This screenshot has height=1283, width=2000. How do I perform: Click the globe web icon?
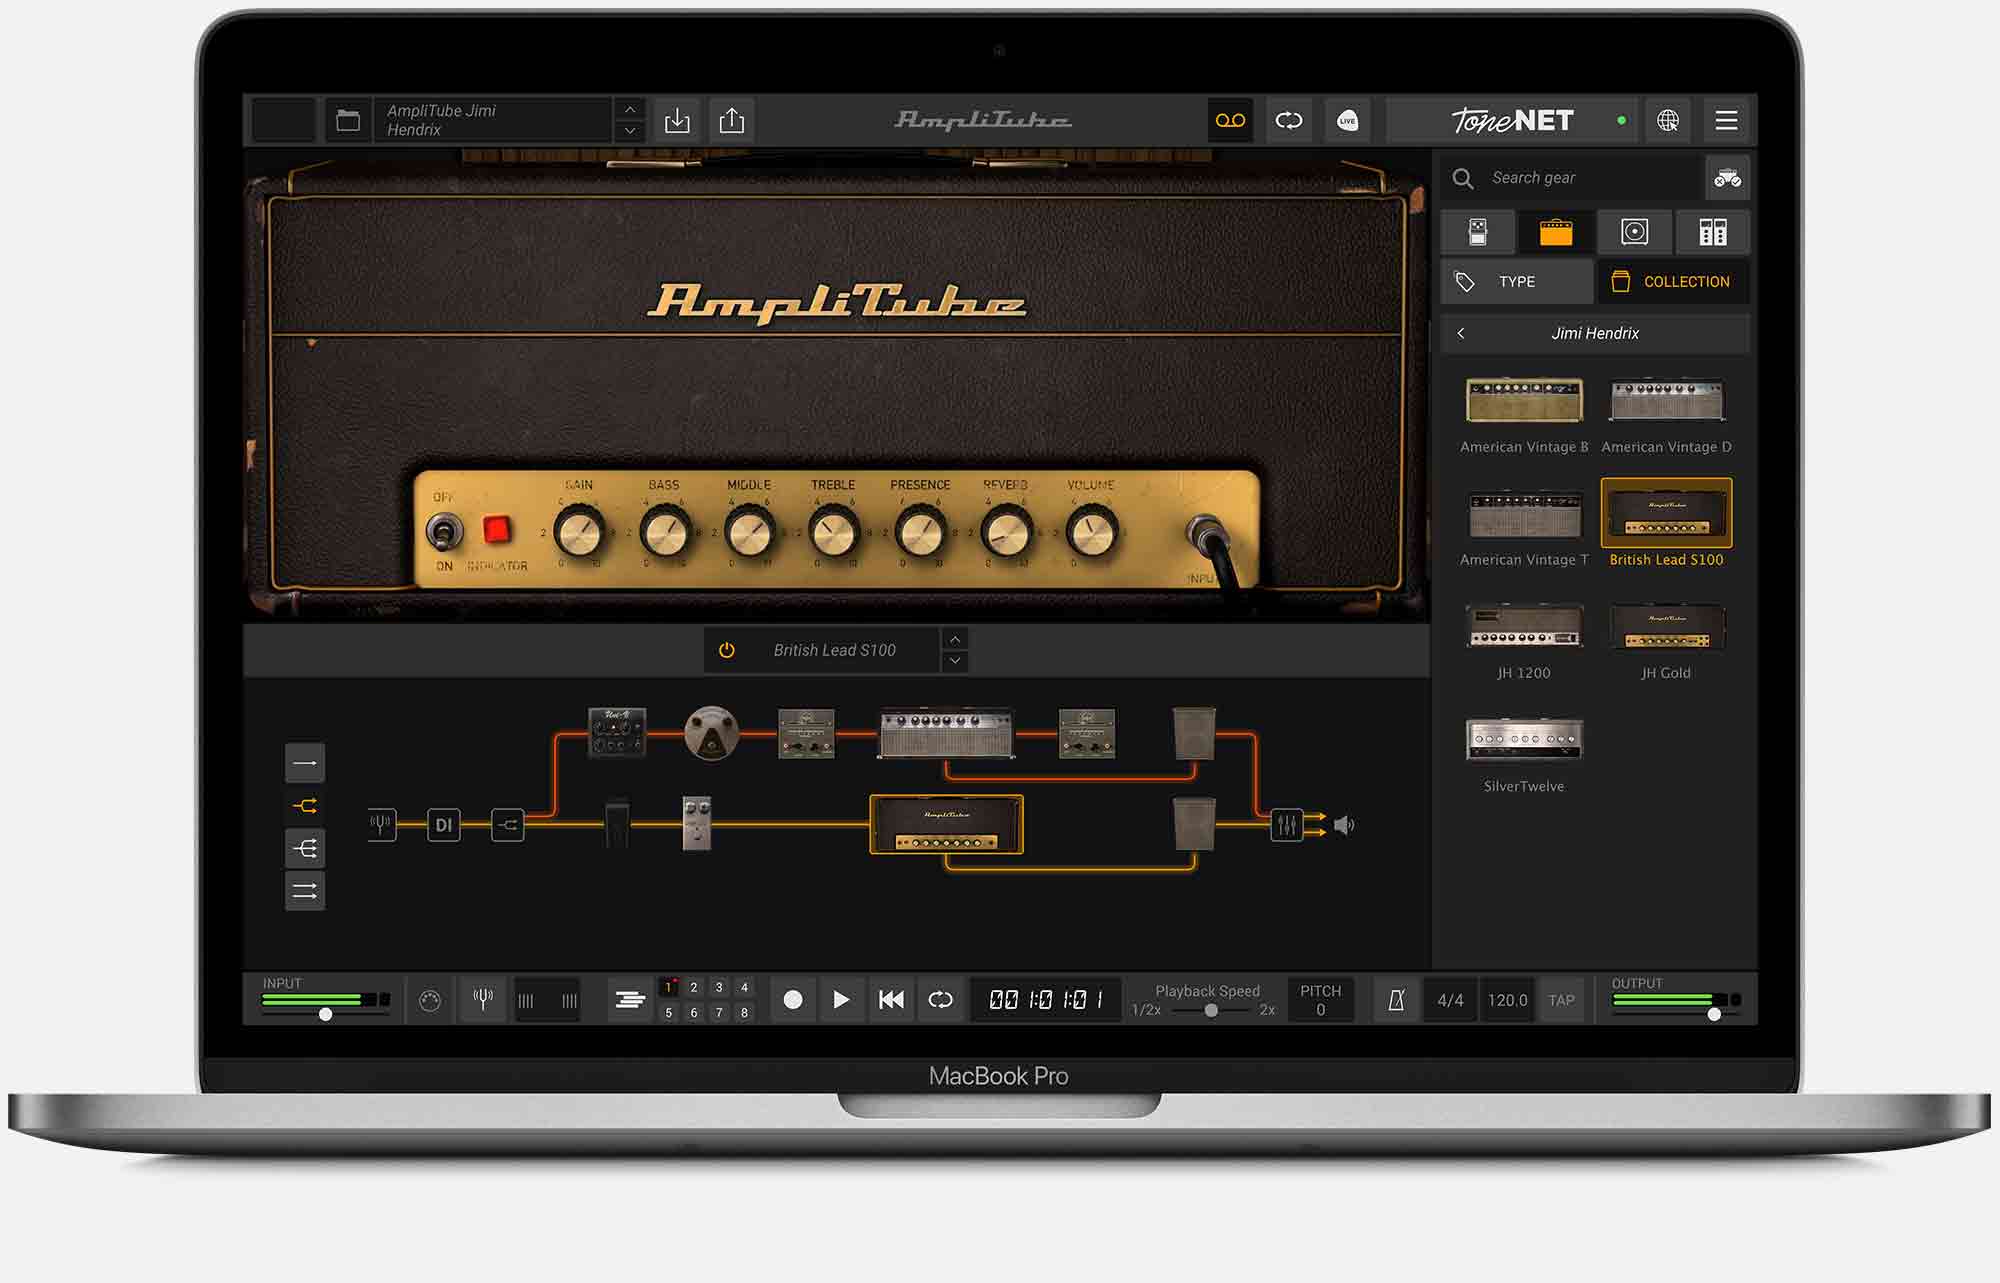point(1668,121)
